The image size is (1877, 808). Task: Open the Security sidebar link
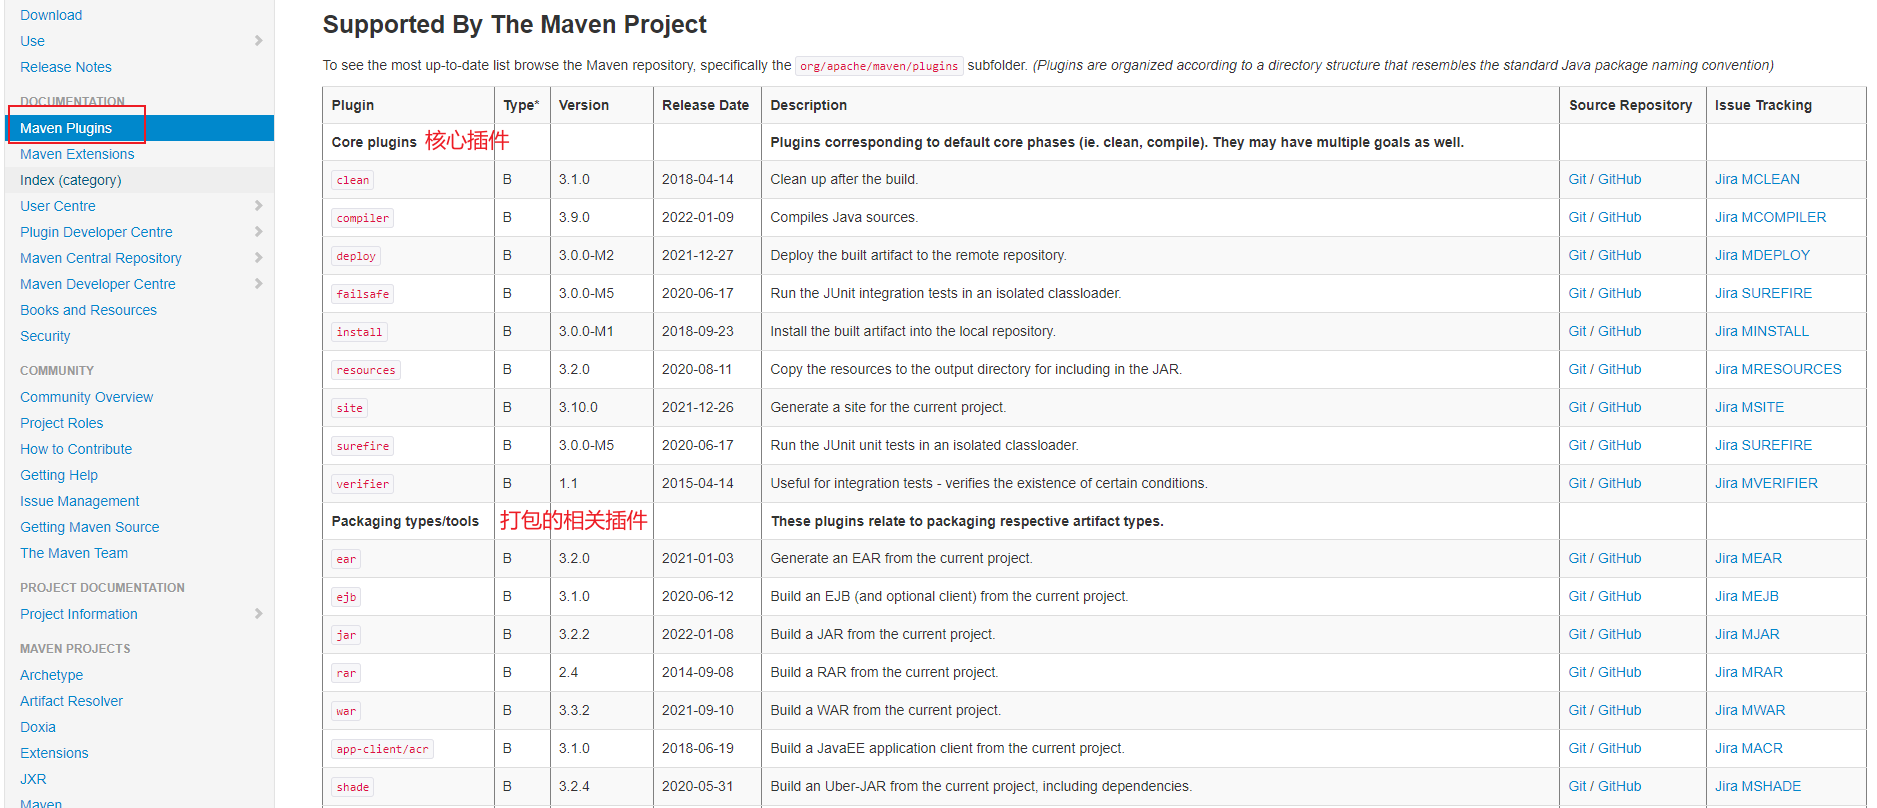coord(45,336)
